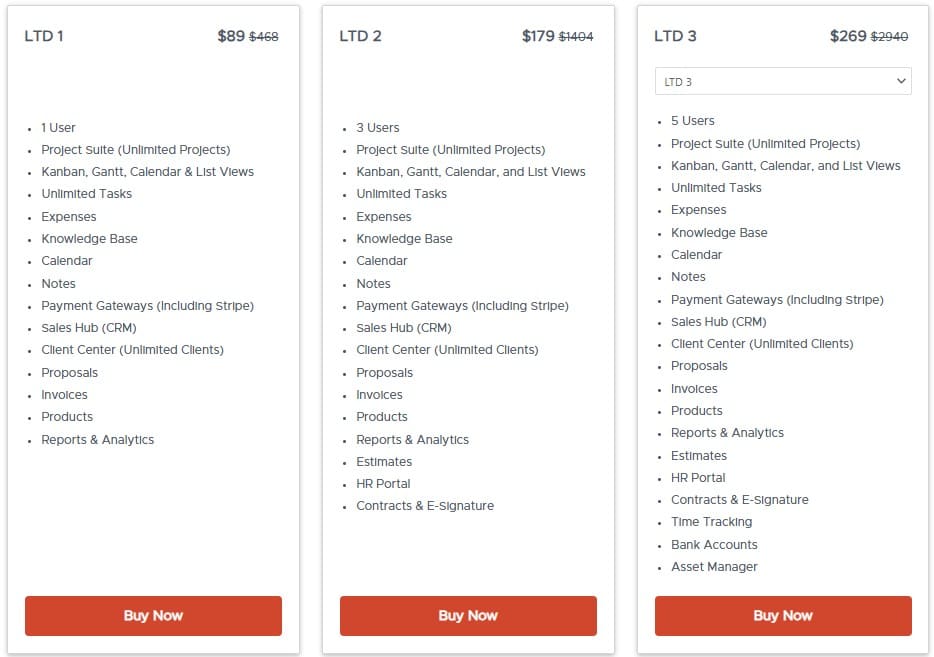Click Sales Hub (CRM) in the LTD 2 list
Viewport: 934px width, 657px height.
402,327
